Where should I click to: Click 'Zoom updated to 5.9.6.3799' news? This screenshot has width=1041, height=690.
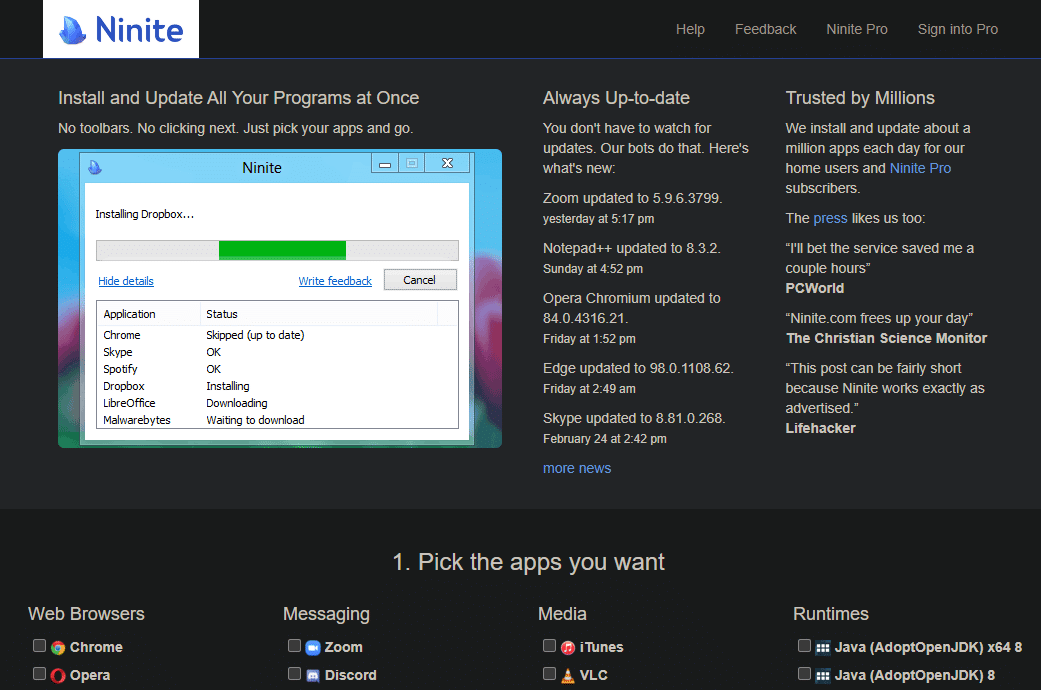tap(632, 199)
